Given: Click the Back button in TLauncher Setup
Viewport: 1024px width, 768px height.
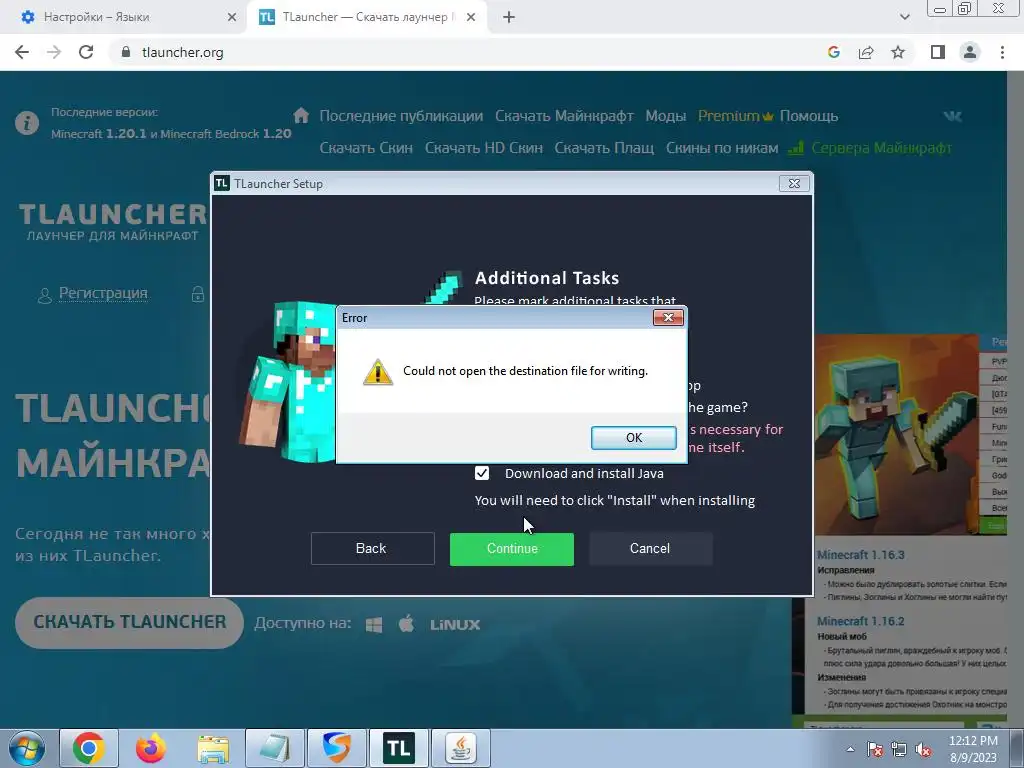Looking at the screenshot, I should [372, 549].
